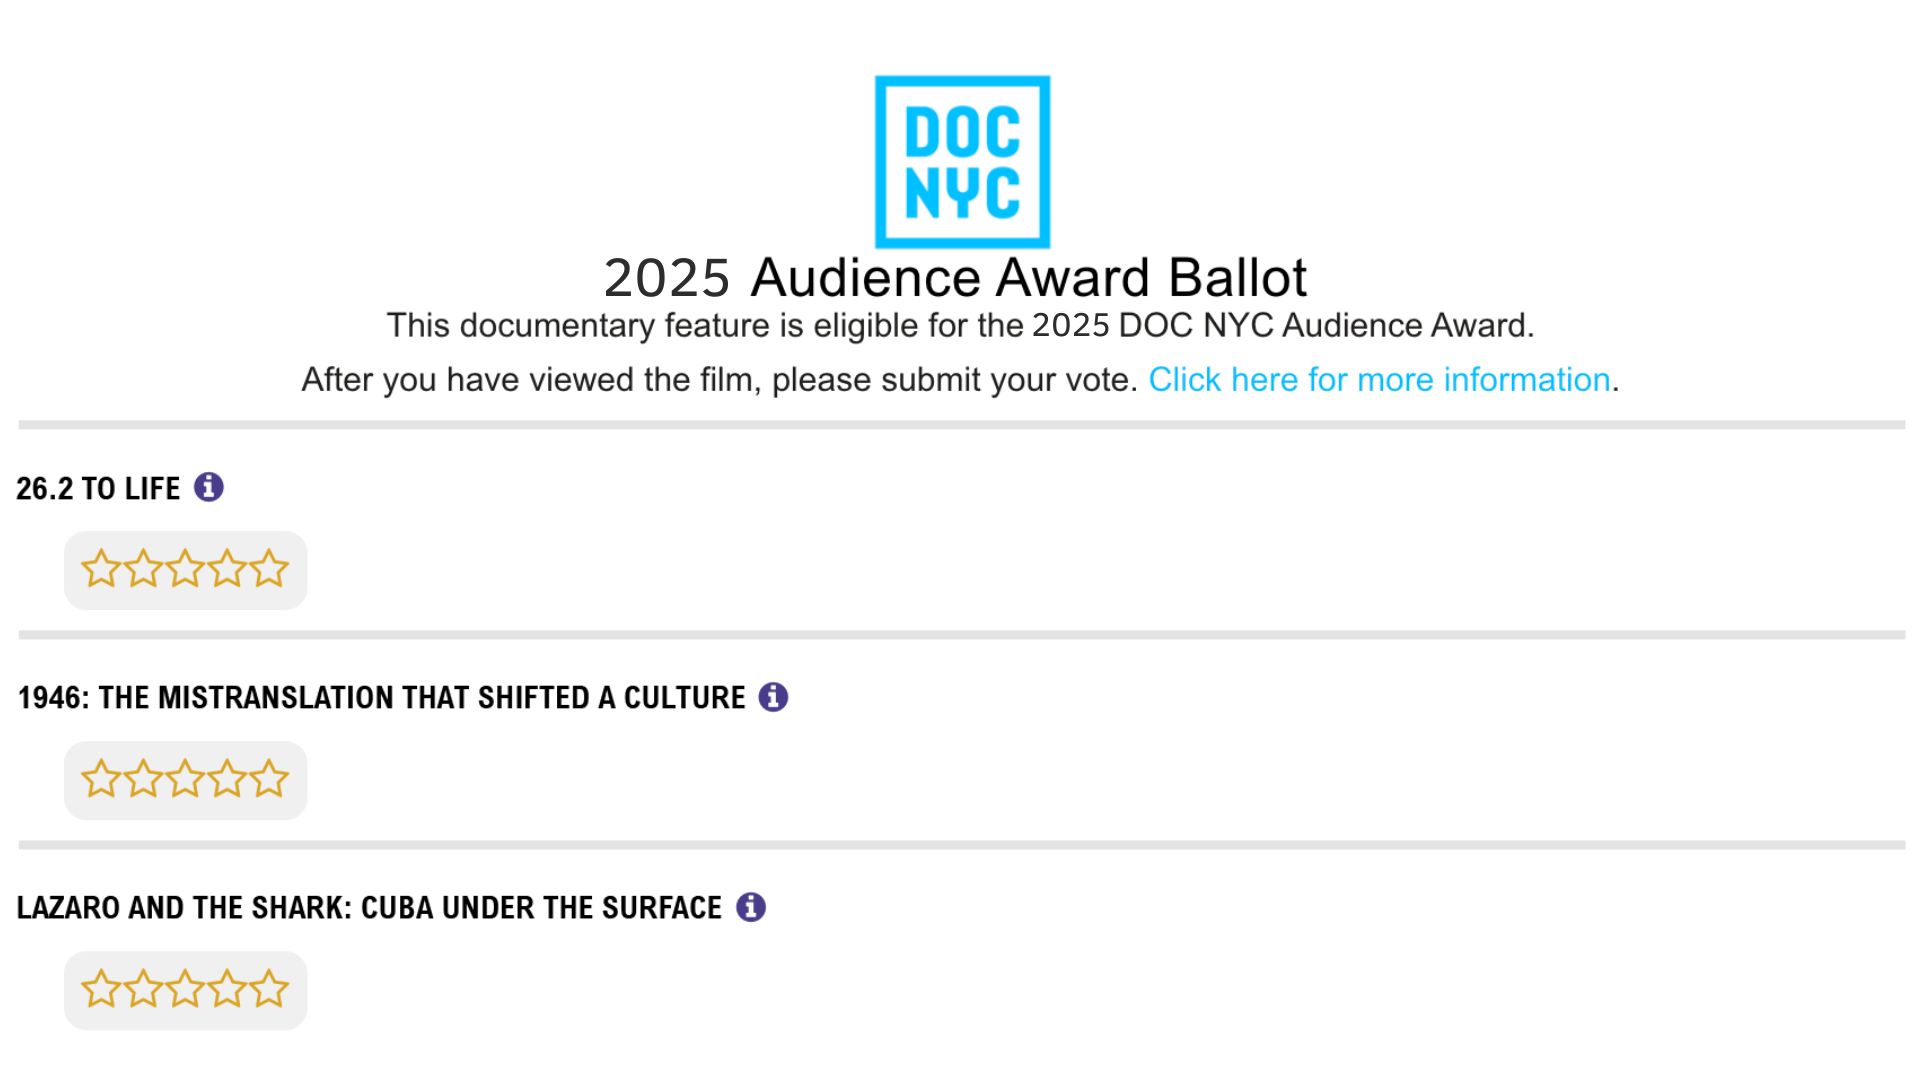Rate 26.2 To Life one star
1920x1080 pixels.
pyautogui.click(x=101, y=569)
